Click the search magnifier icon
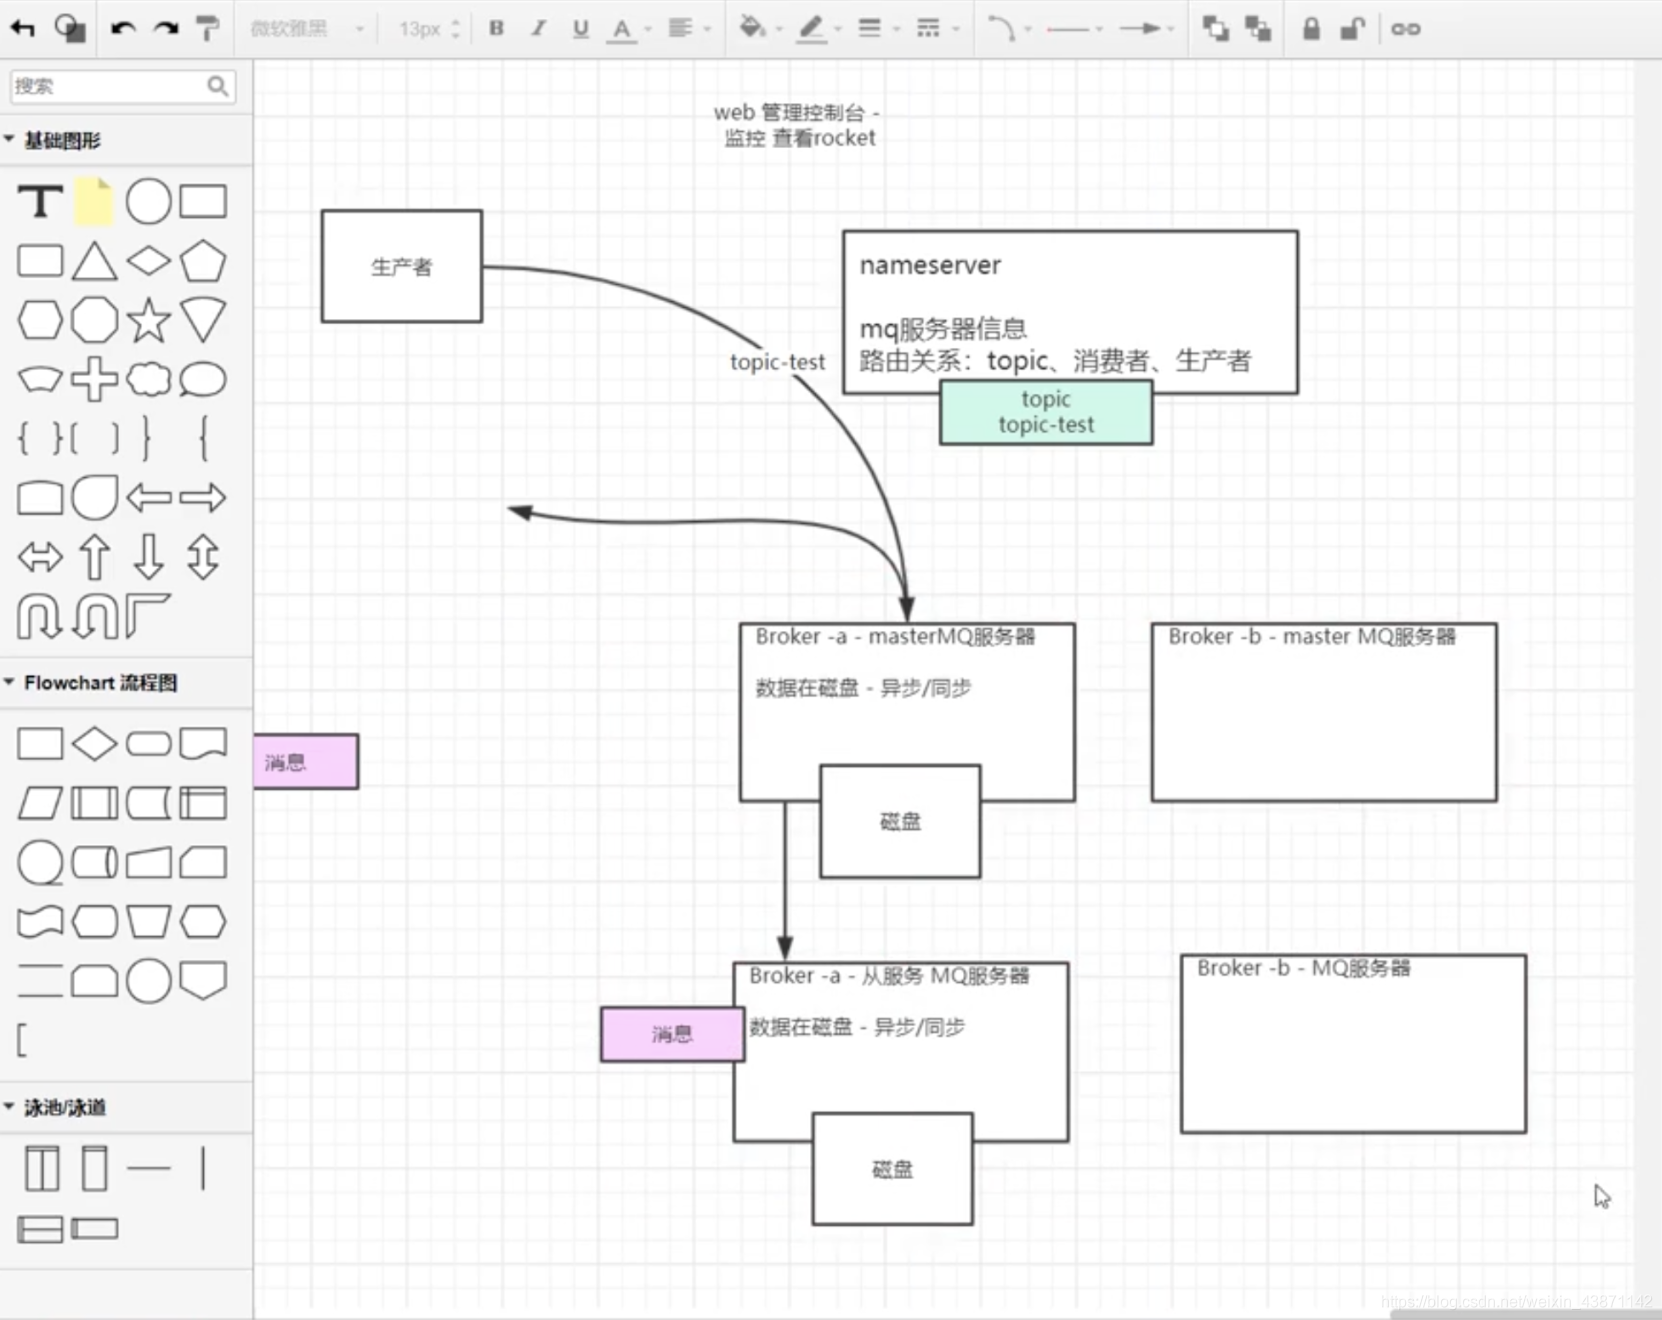The image size is (1662, 1320). tap(218, 86)
